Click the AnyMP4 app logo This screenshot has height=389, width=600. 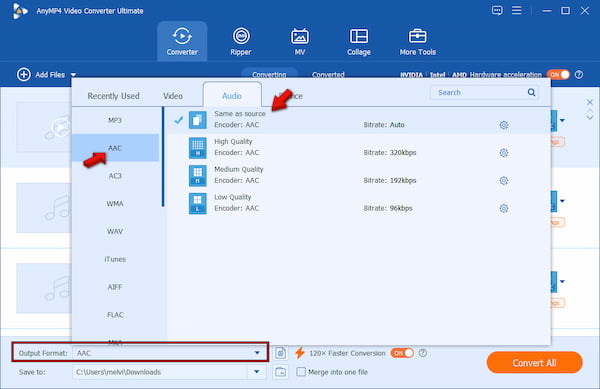pos(20,11)
